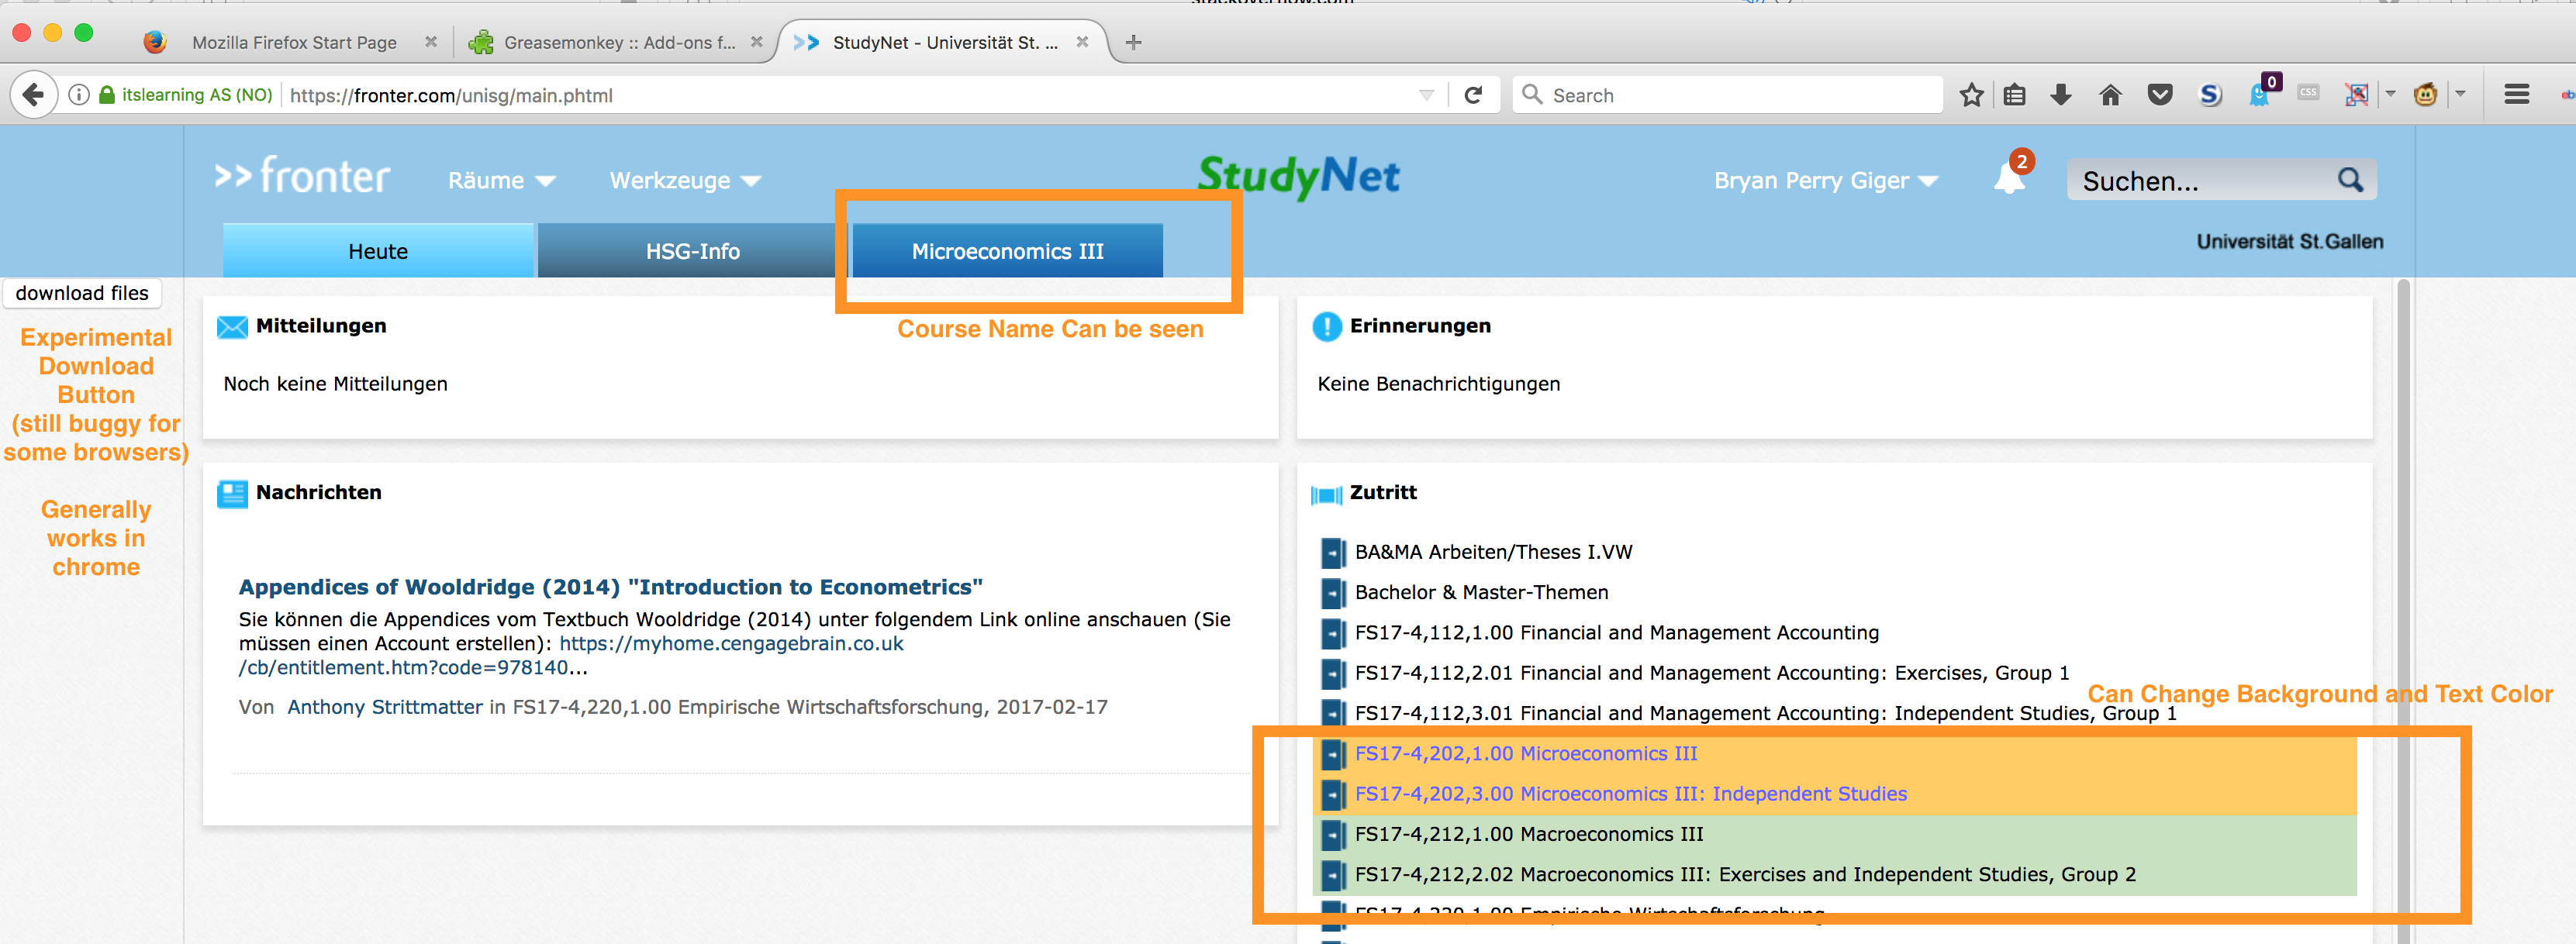Click download files button

84,292
